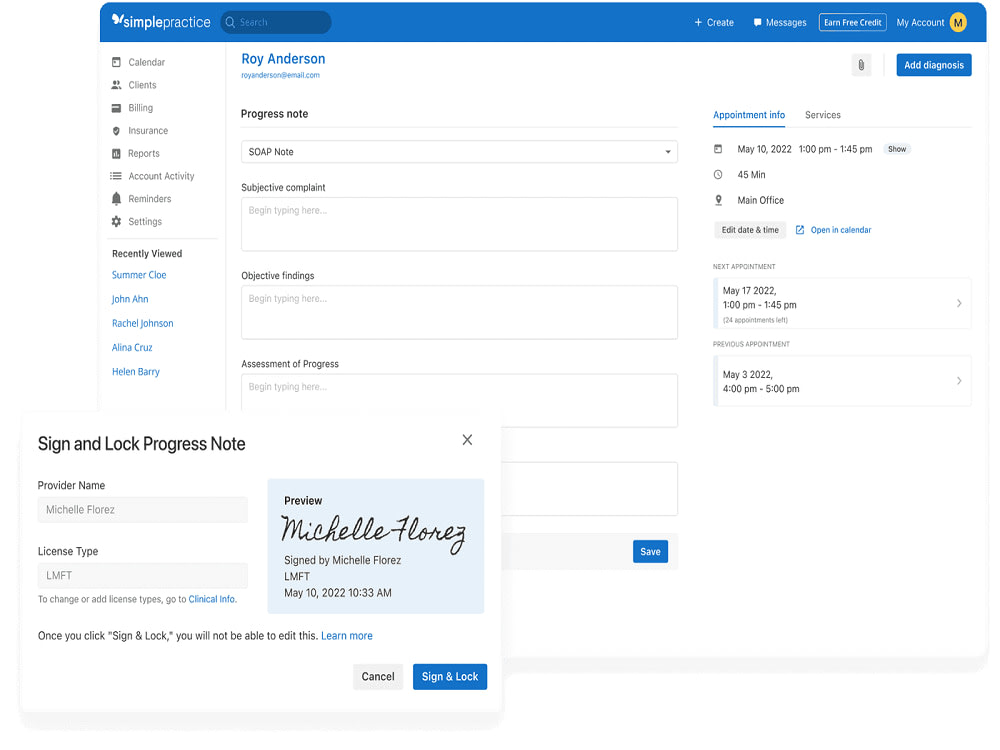This screenshot has height=750, width=1000.
Task: Open Calendar from the sidebar menu
Action: pyautogui.click(x=146, y=62)
